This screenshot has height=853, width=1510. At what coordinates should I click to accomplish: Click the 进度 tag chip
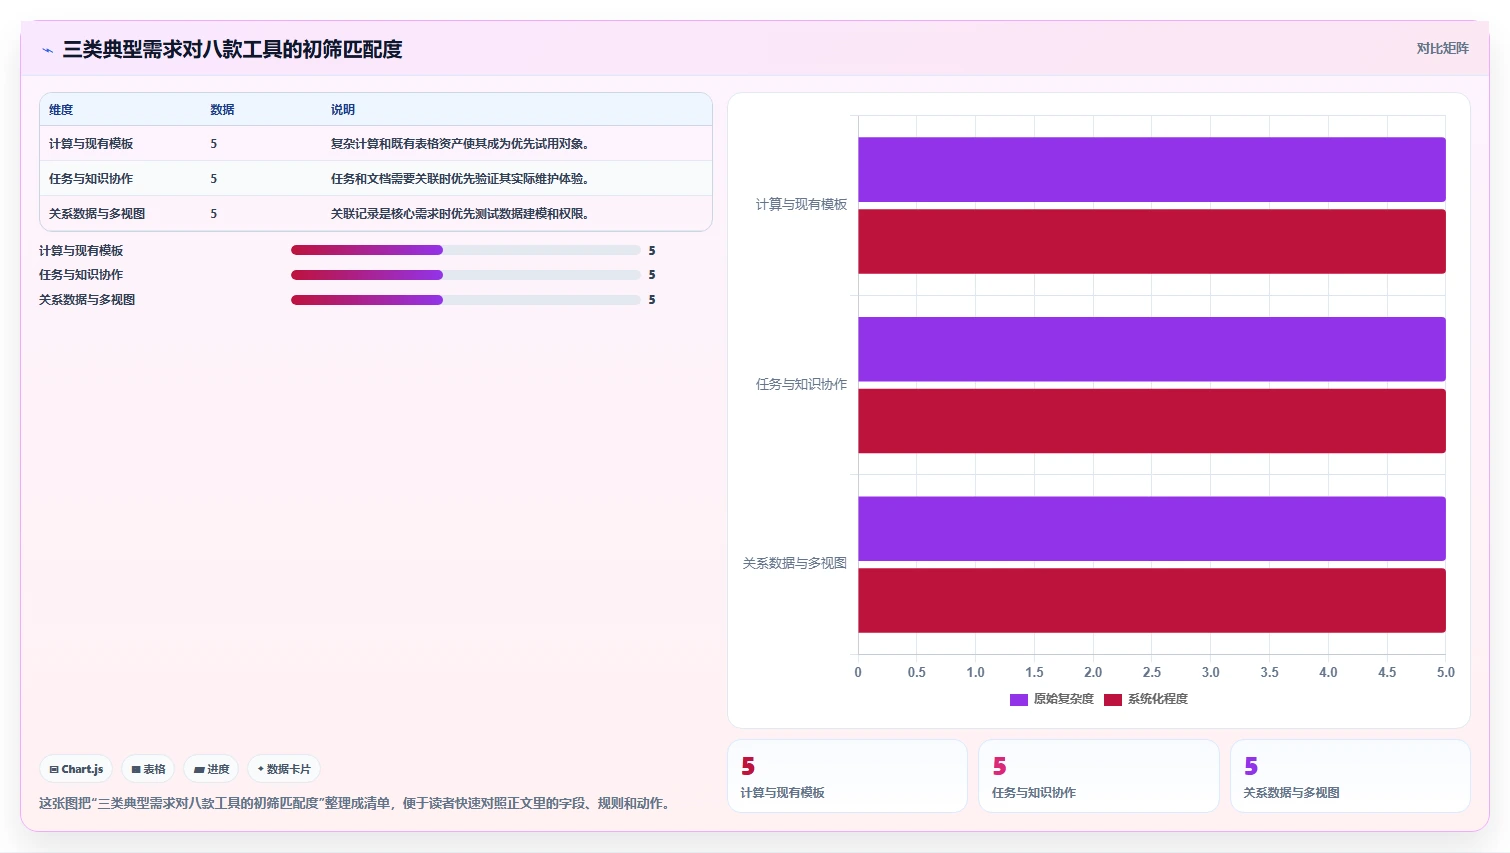(x=211, y=769)
